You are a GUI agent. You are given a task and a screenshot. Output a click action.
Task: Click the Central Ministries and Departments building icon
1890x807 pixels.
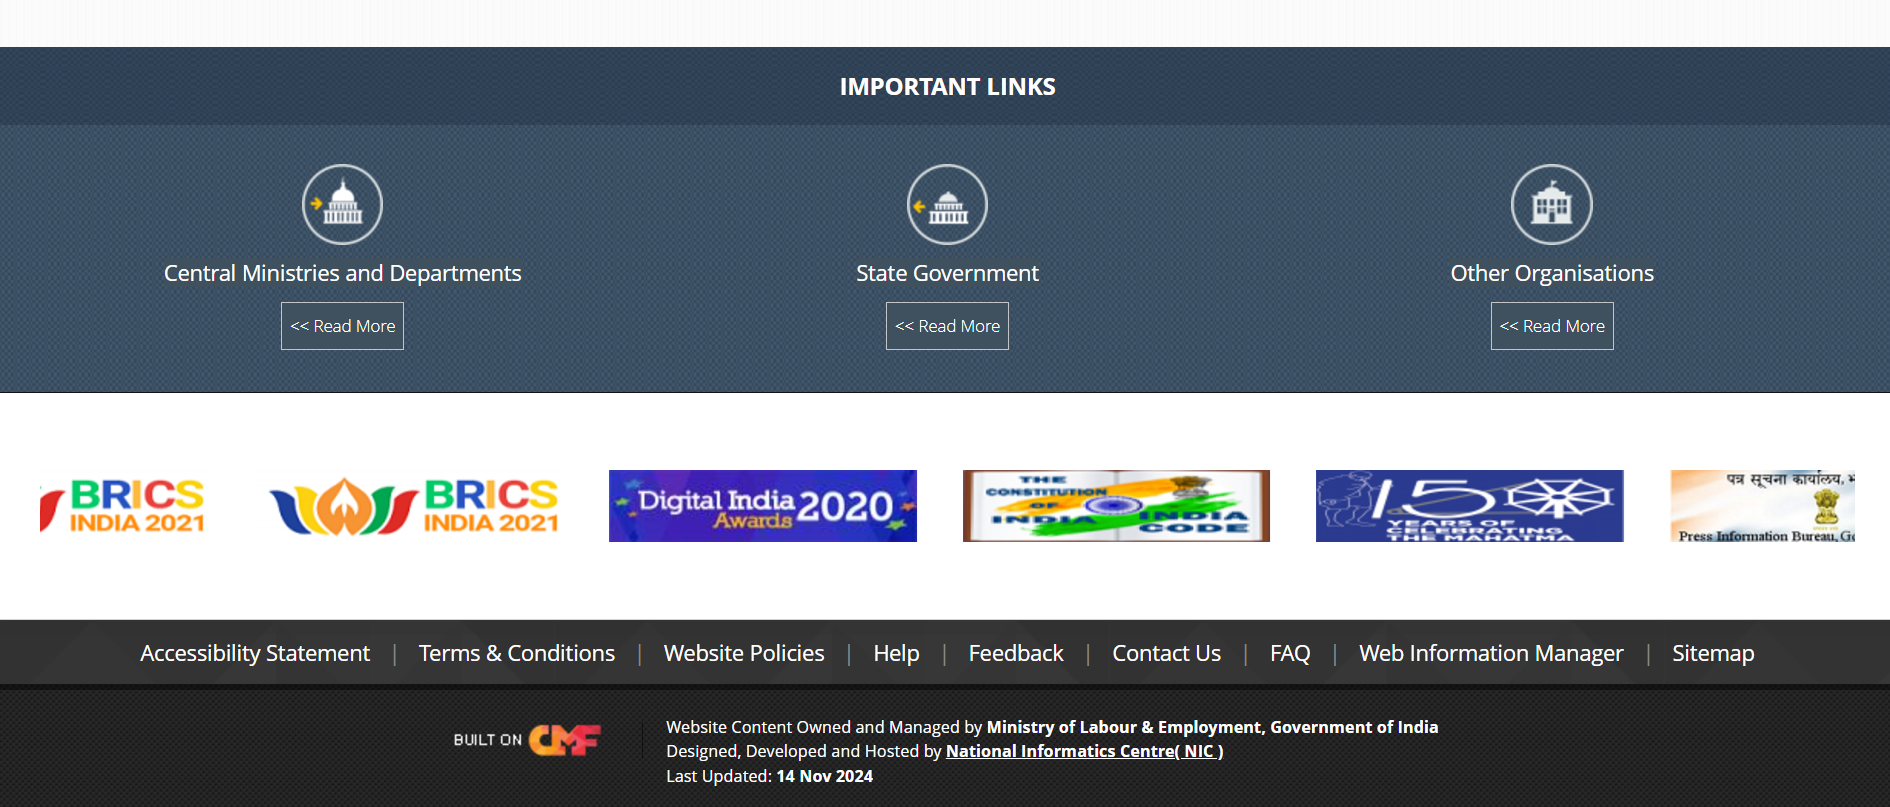tap(342, 205)
